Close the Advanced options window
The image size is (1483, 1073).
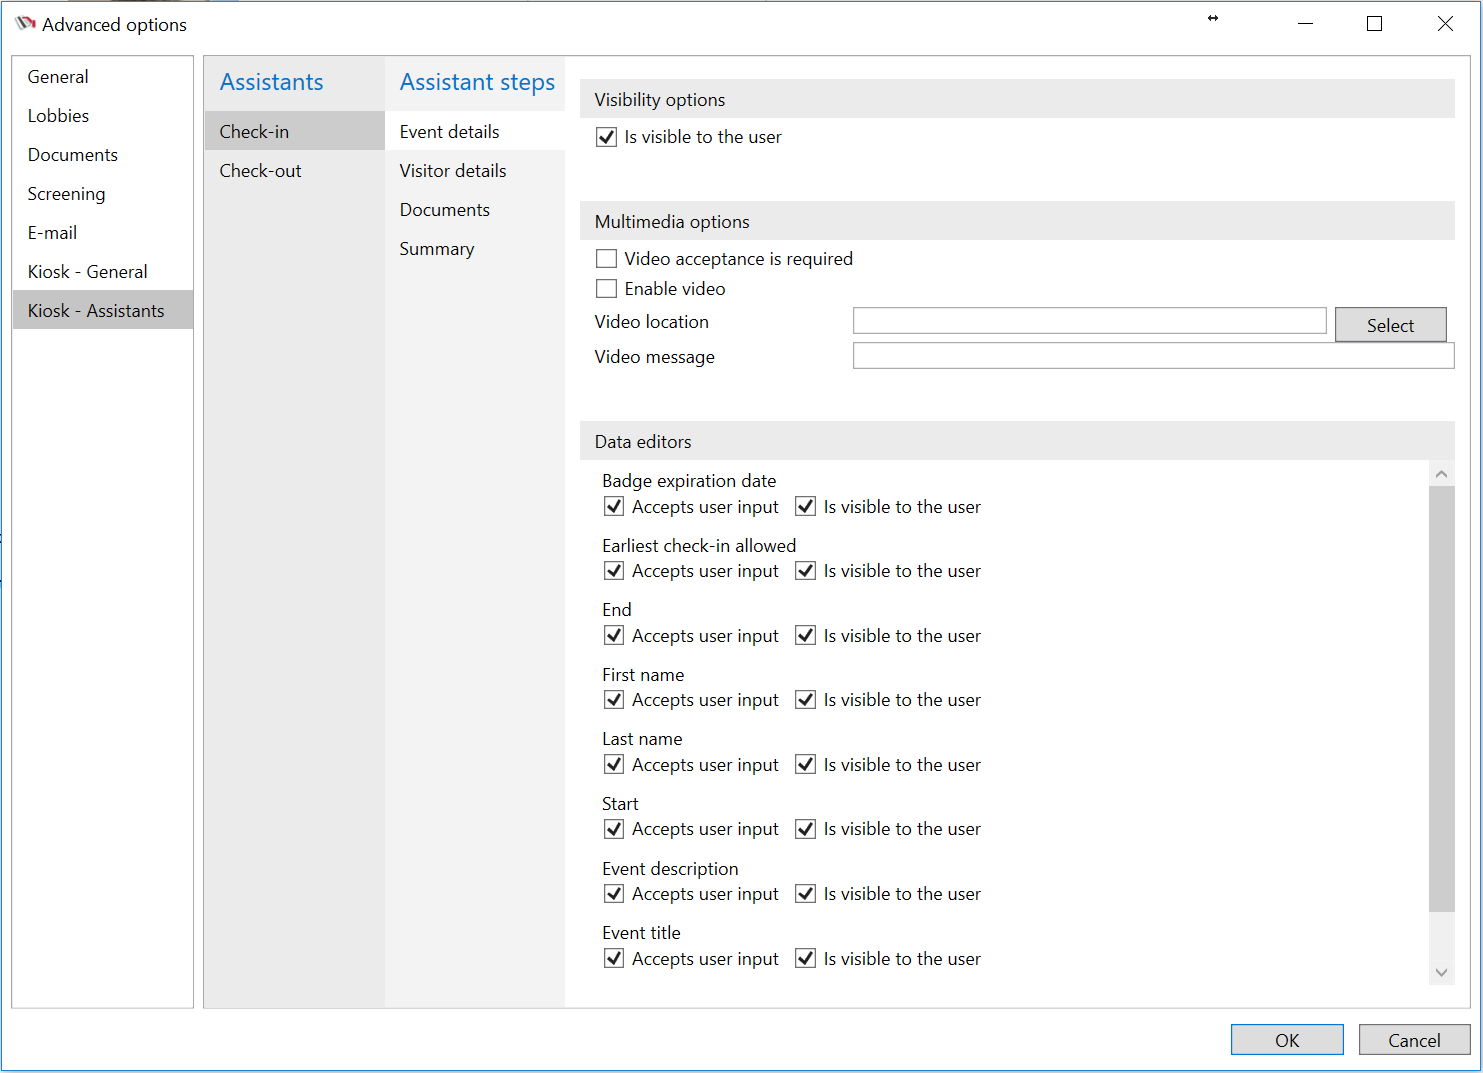point(1445,24)
